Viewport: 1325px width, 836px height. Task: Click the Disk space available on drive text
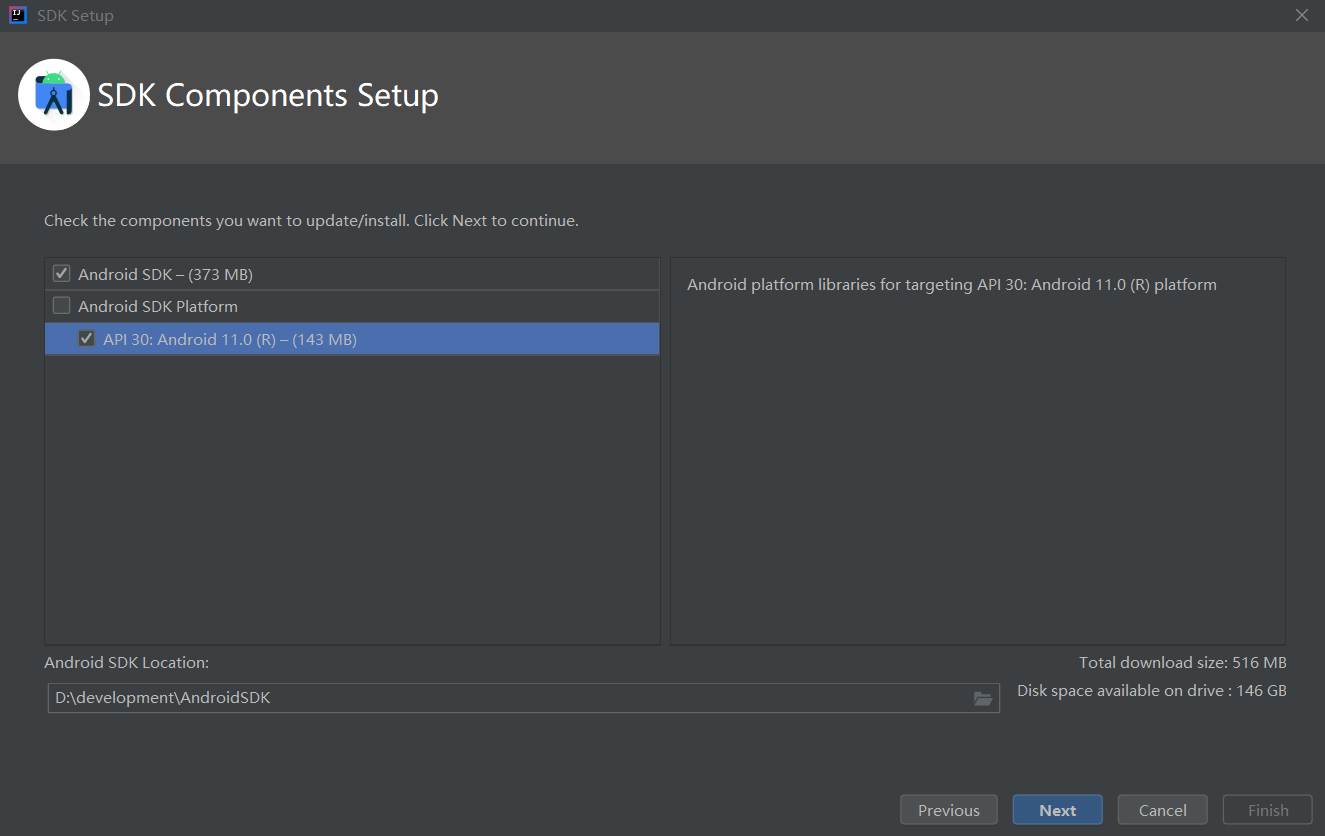(1152, 691)
